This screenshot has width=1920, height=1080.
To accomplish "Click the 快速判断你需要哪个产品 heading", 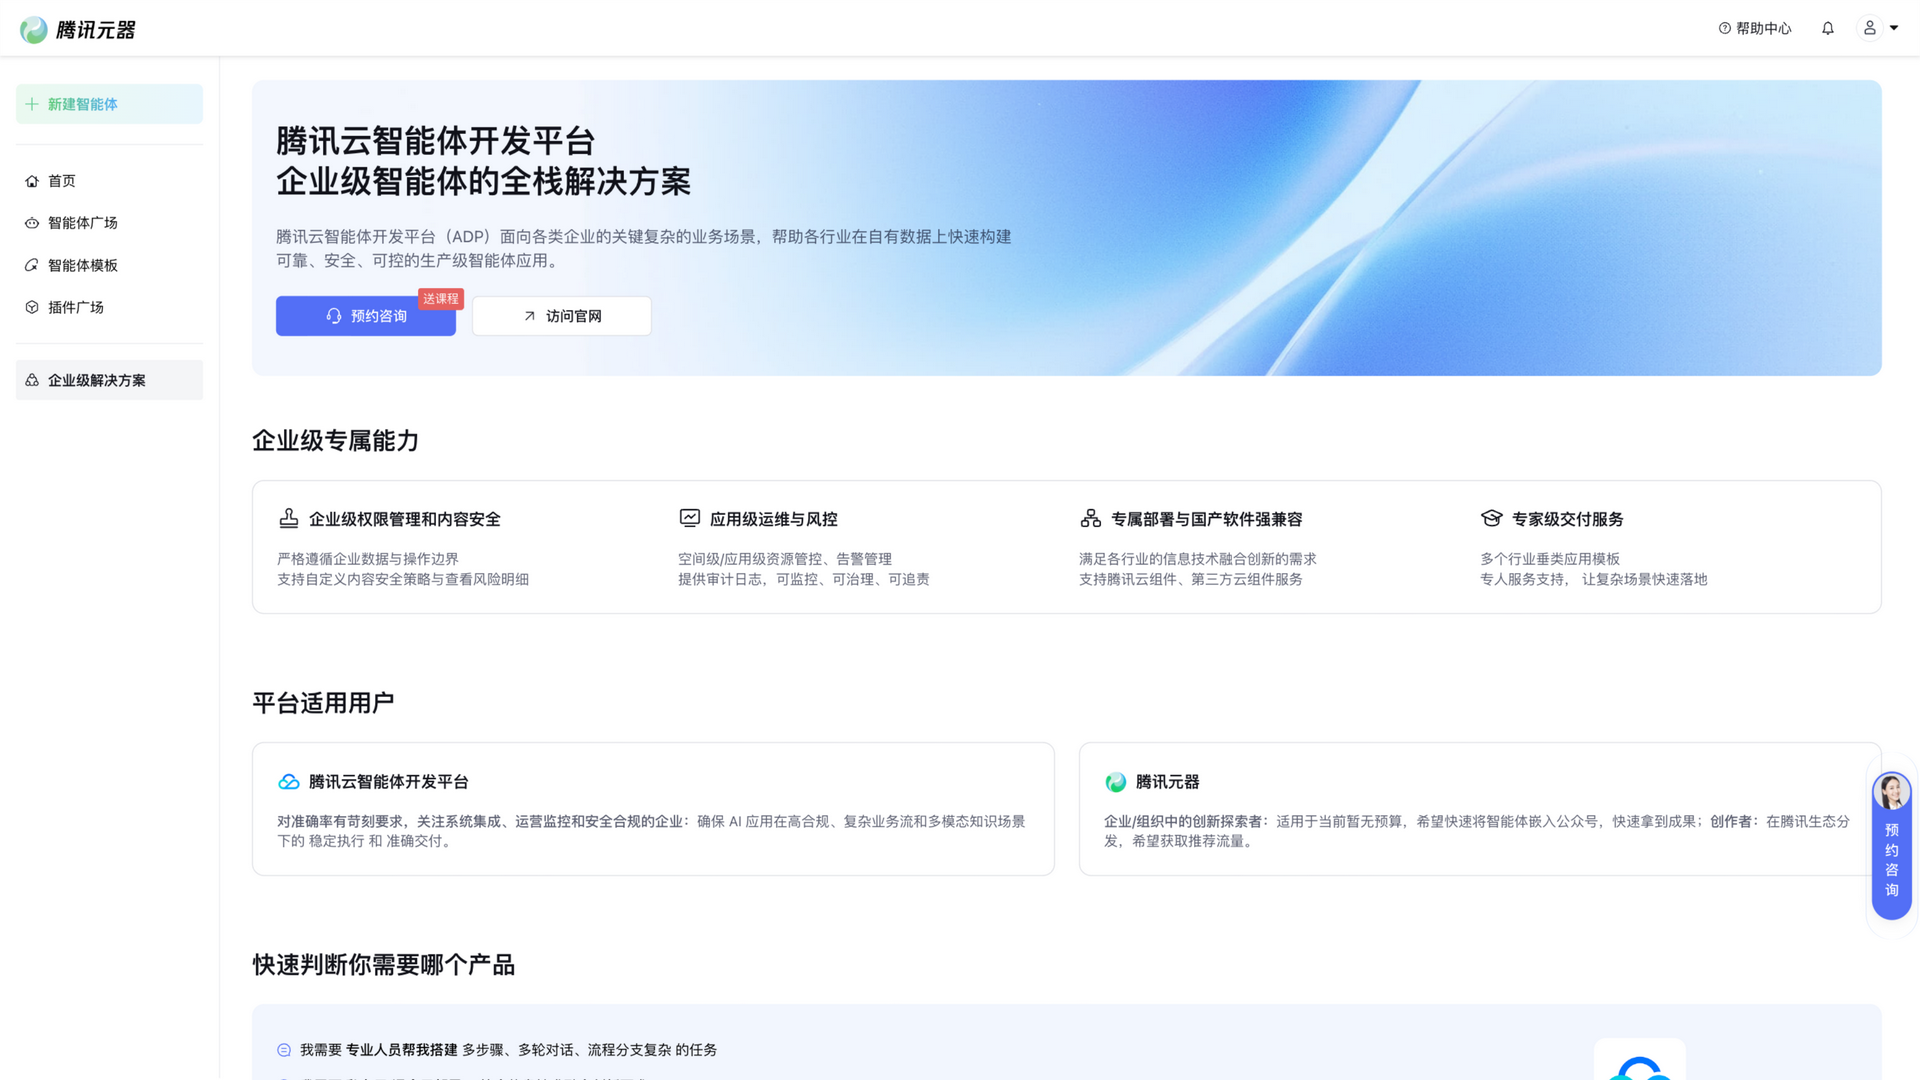I will tap(384, 965).
